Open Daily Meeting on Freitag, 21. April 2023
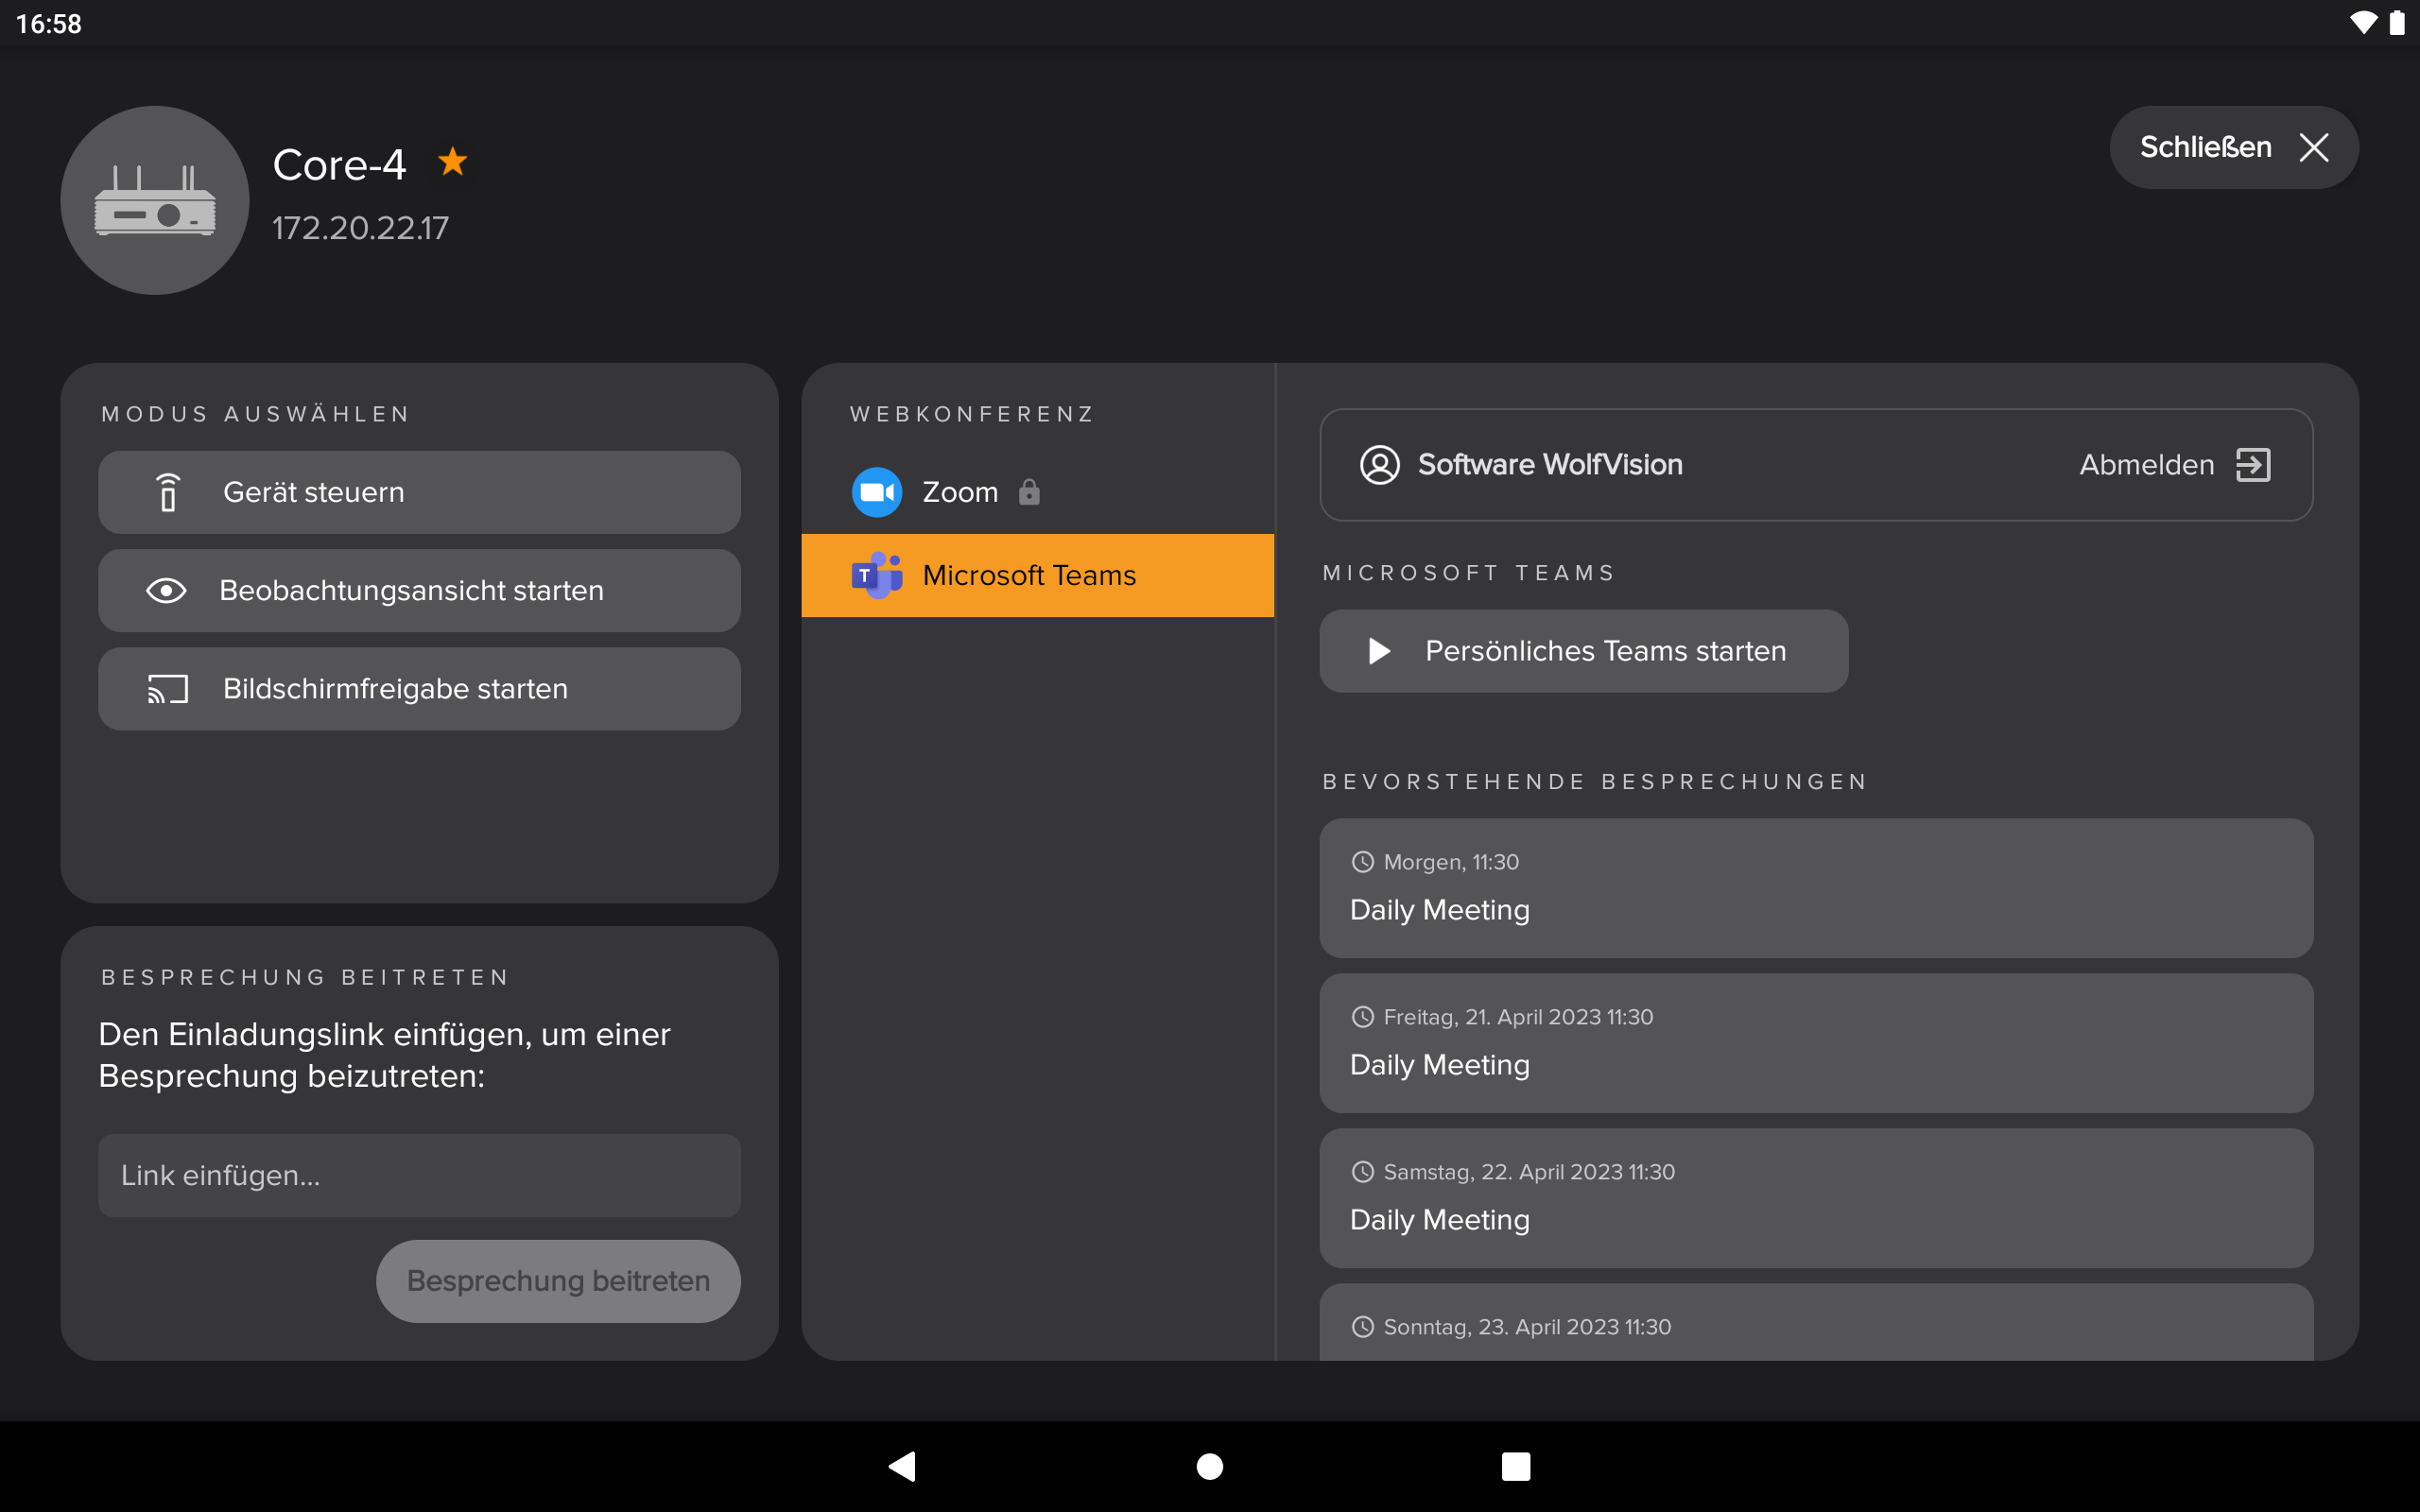 tap(1816, 1043)
